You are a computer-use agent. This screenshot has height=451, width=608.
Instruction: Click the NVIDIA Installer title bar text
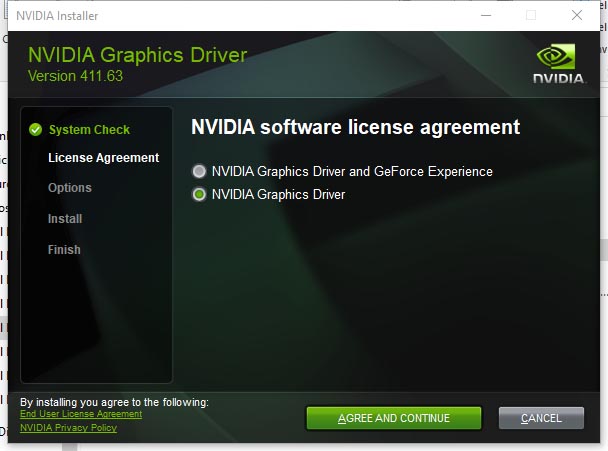point(57,16)
